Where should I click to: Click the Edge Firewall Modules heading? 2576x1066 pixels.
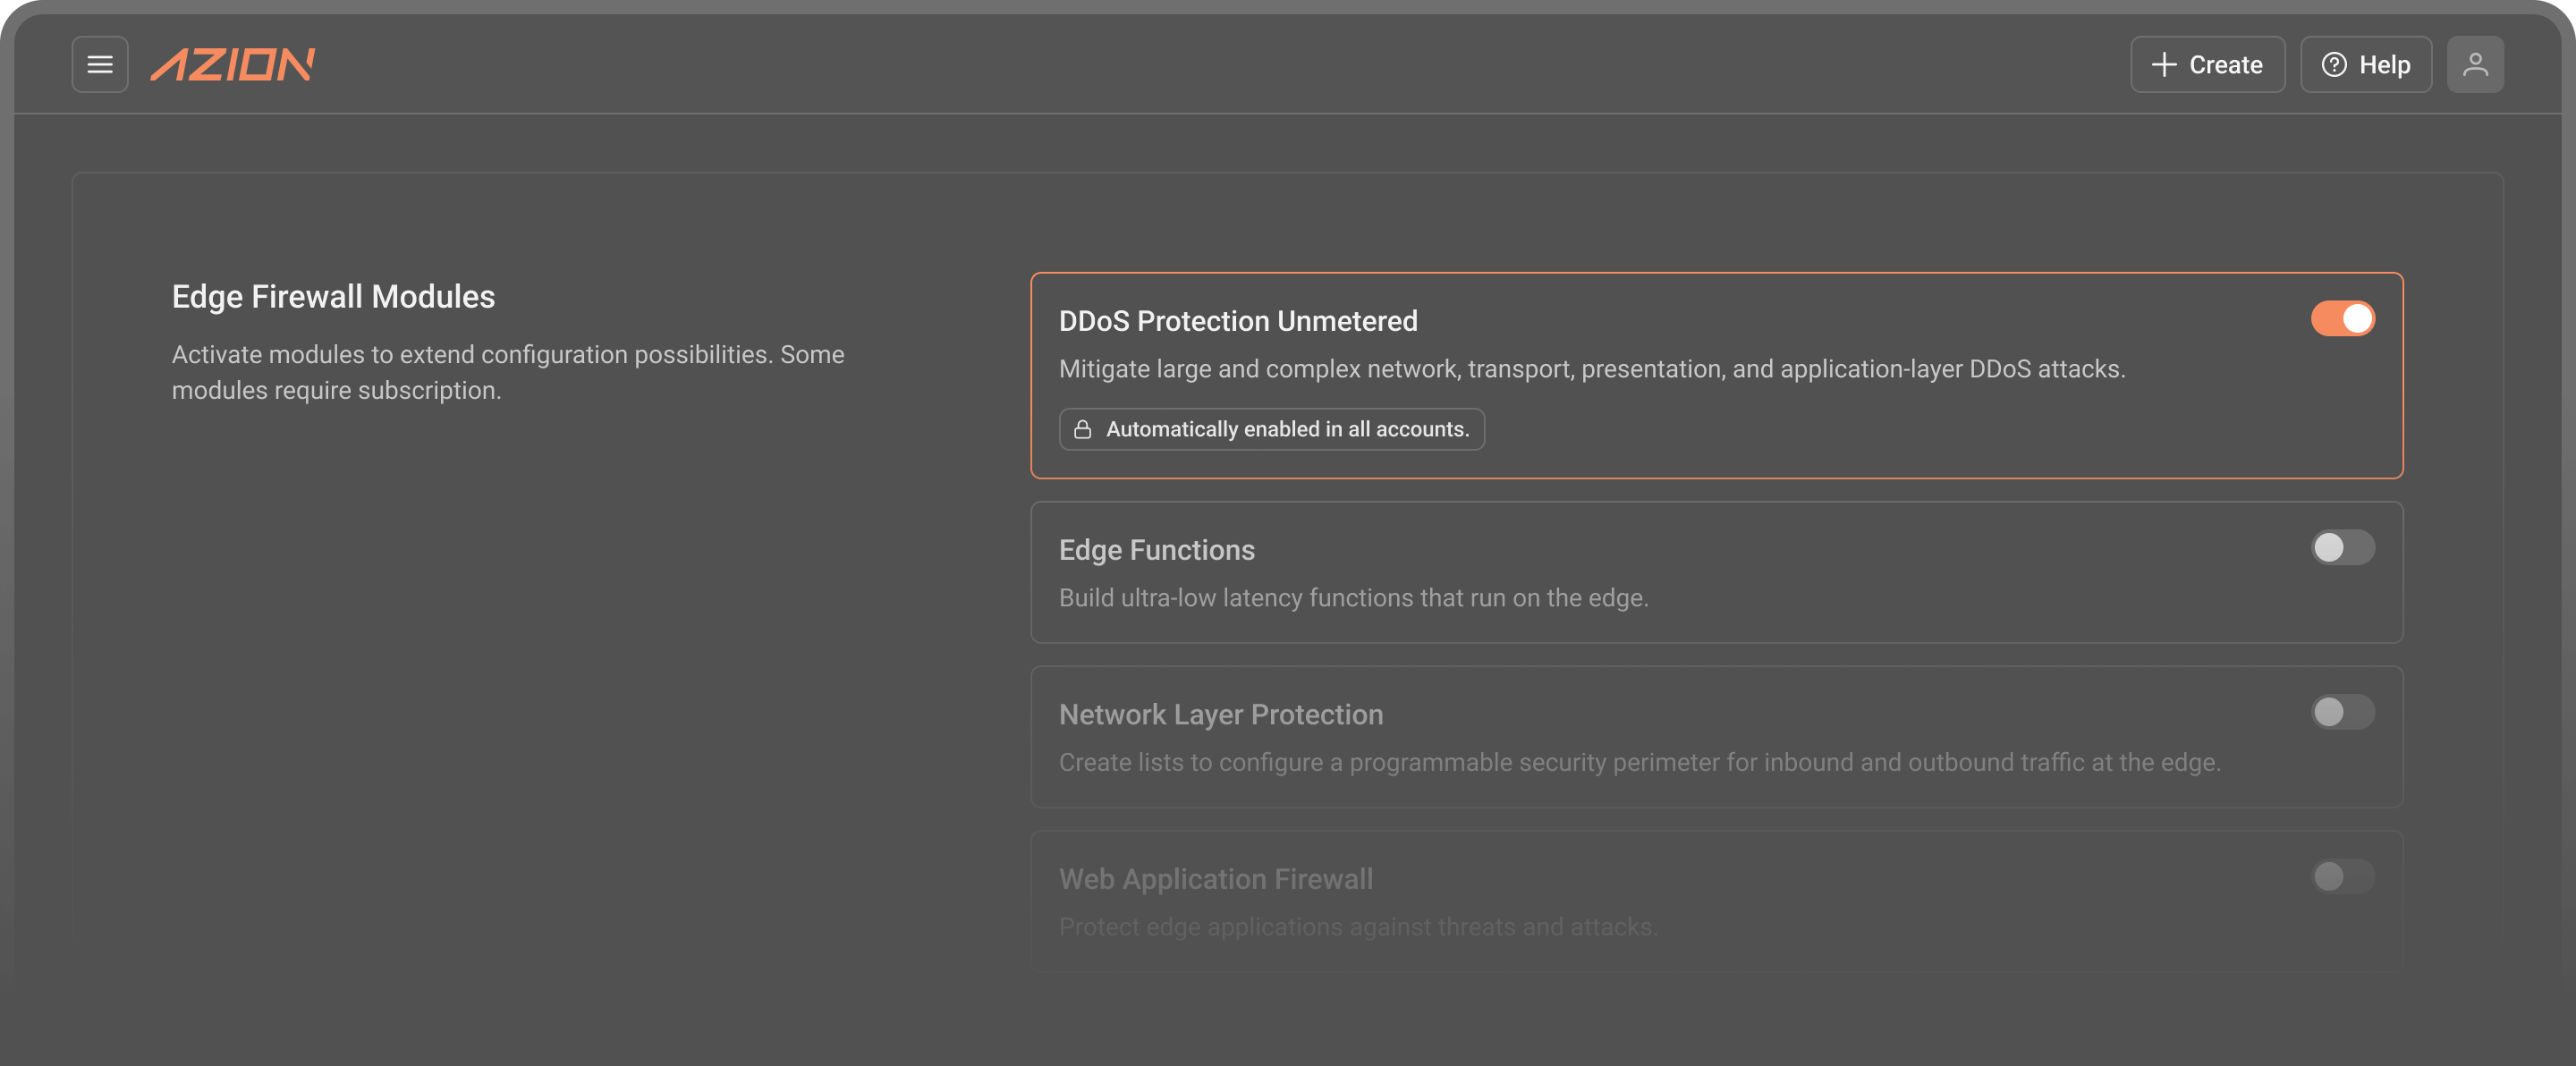333,297
